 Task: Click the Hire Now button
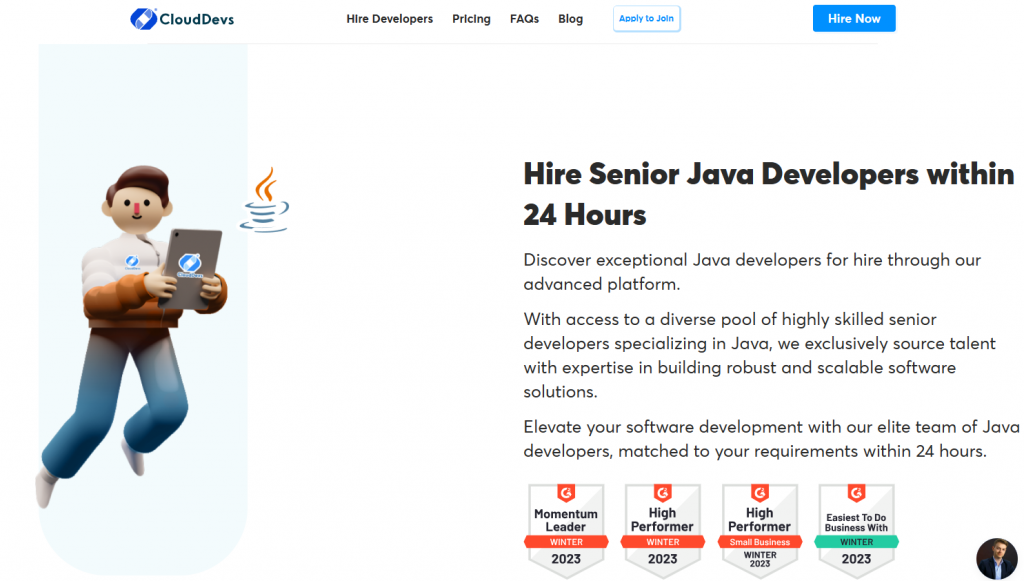pos(853,17)
